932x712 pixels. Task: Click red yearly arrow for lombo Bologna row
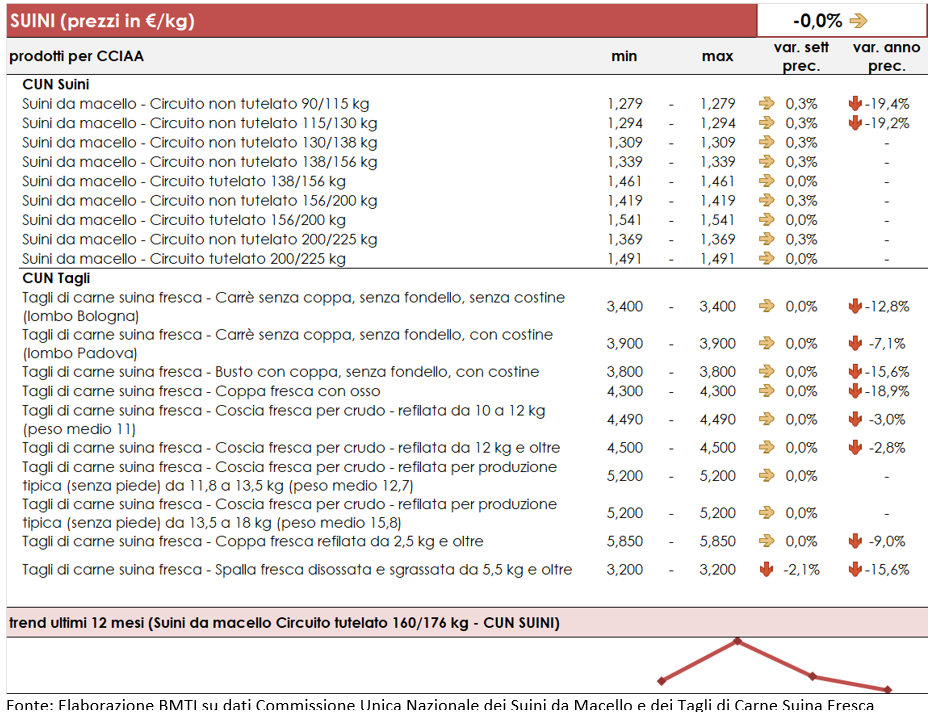[855, 306]
